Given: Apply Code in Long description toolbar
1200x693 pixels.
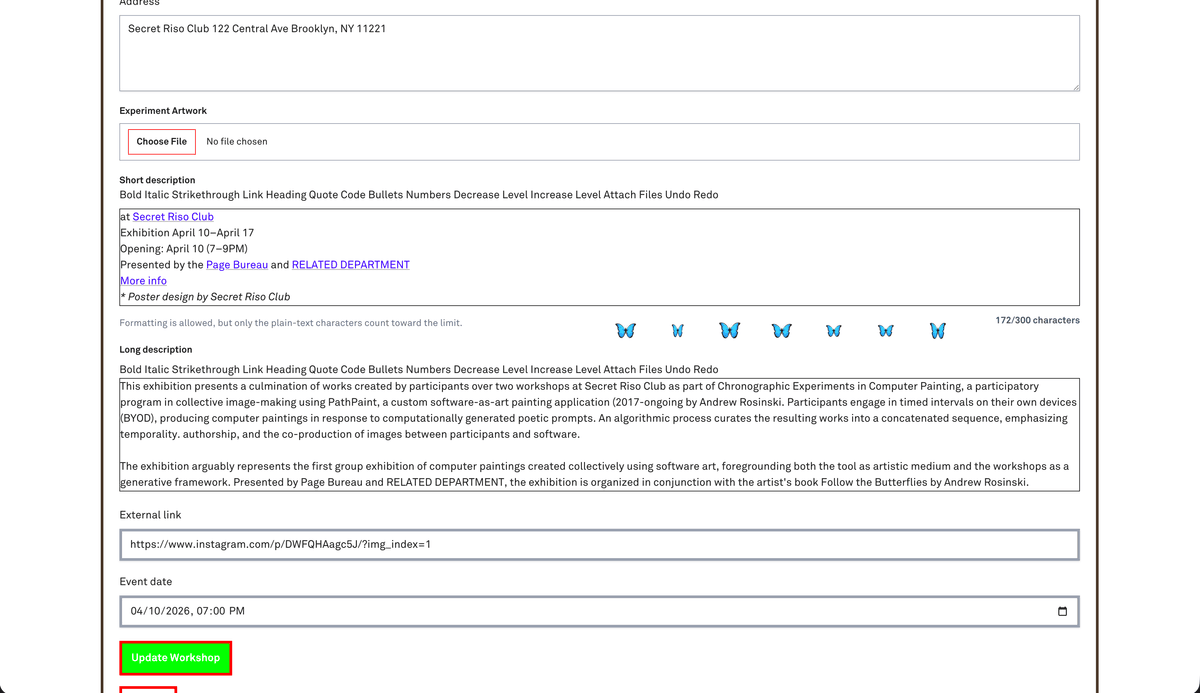Looking at the screenshot, I should tap(353, 370).
